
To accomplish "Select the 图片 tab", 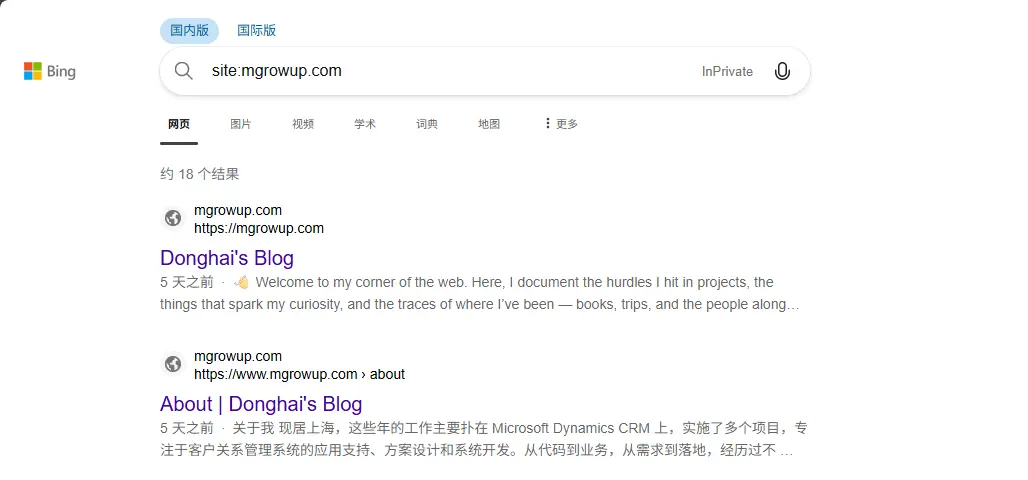I will click(241, 124).
